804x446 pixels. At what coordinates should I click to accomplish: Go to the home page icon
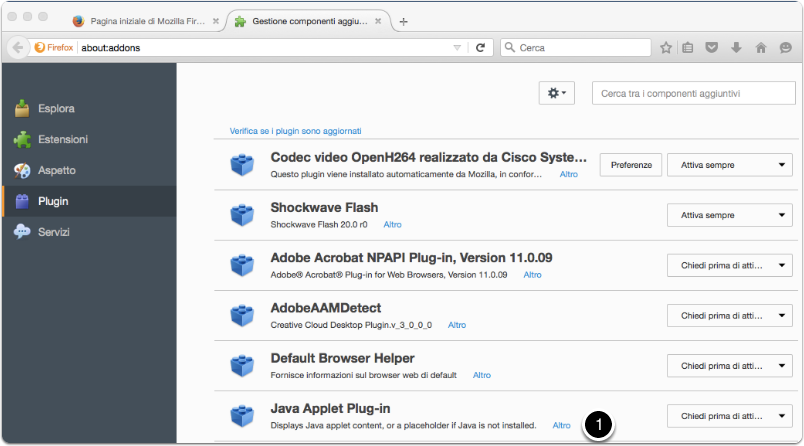761,48
